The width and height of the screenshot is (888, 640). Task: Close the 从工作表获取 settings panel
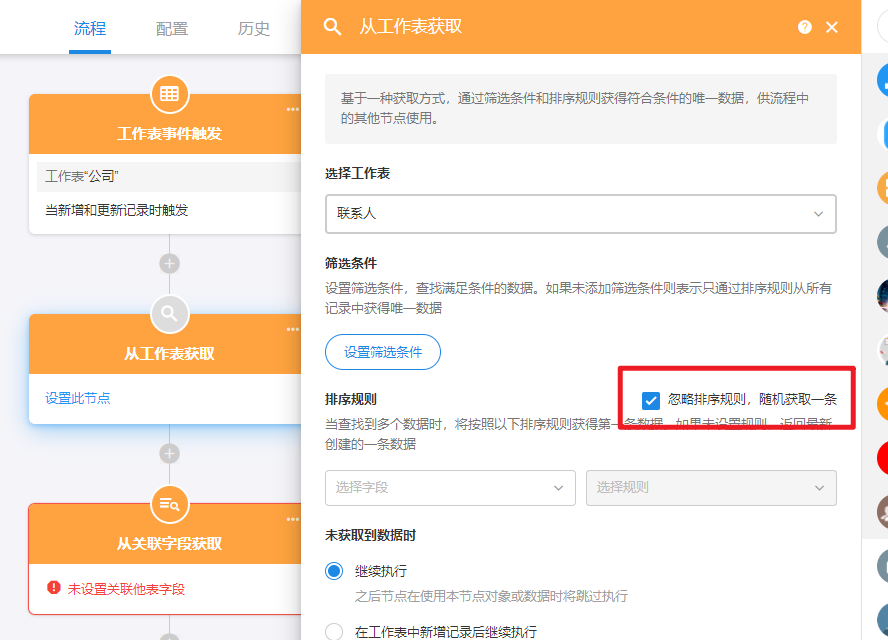pos(832,27)
